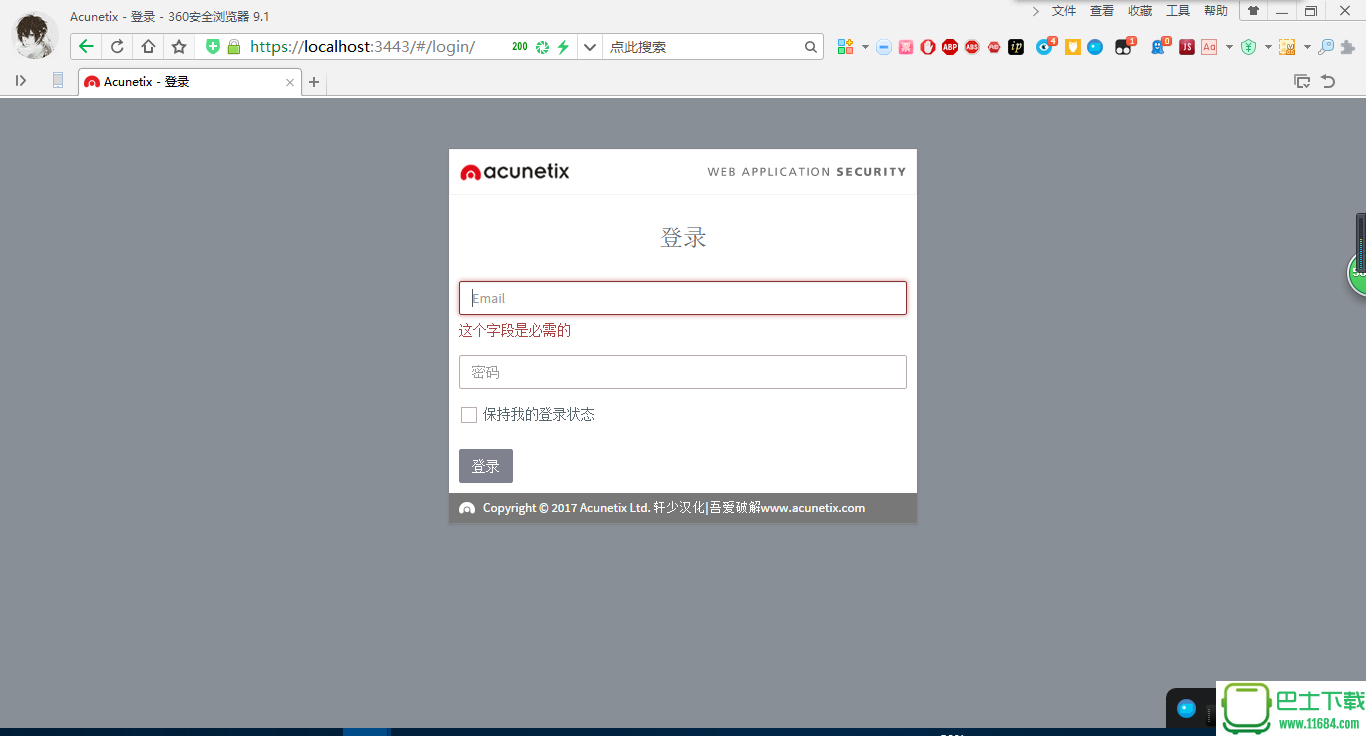1366x736 pixels.
Task: Click the black Tampermonkey extension icon
Action: 1125,46
